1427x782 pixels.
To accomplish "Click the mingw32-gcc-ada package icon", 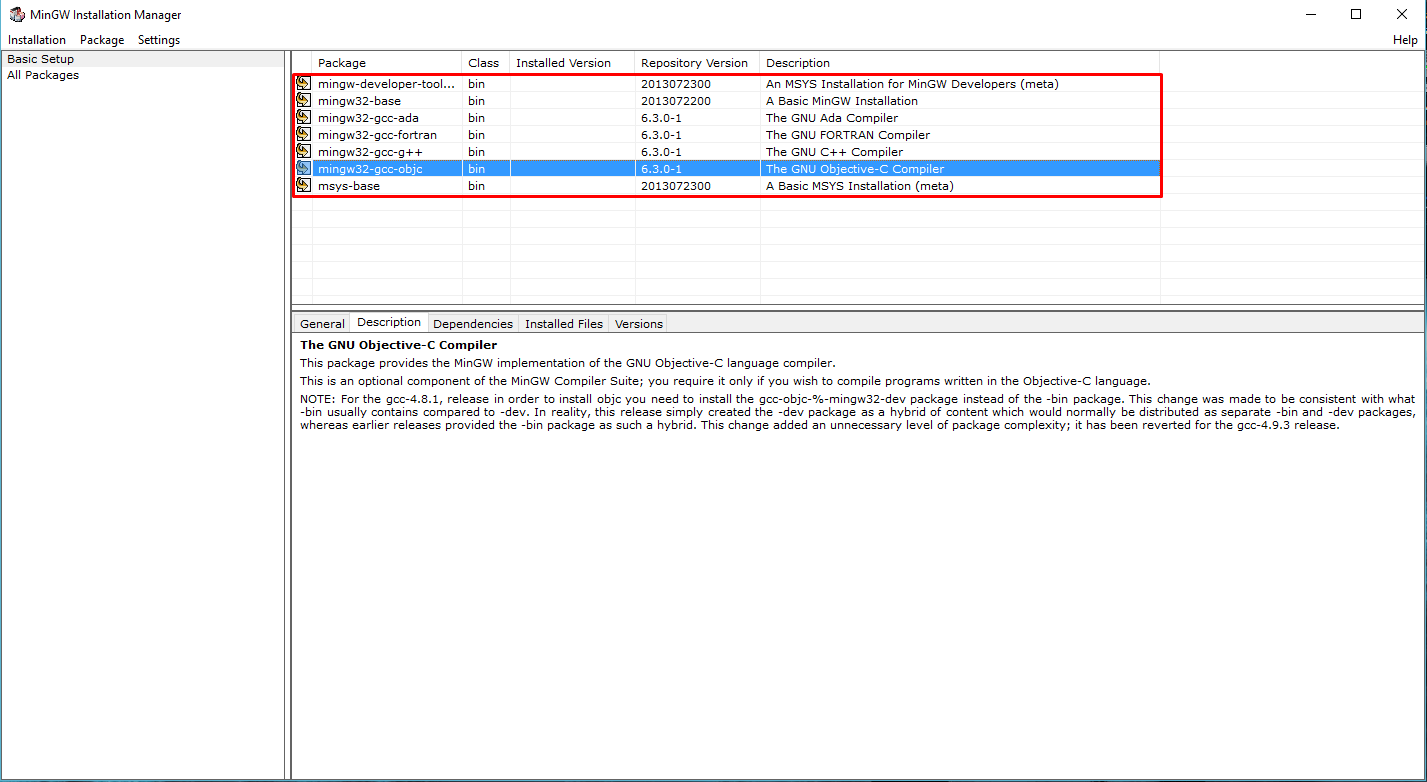I will (303, 118).
